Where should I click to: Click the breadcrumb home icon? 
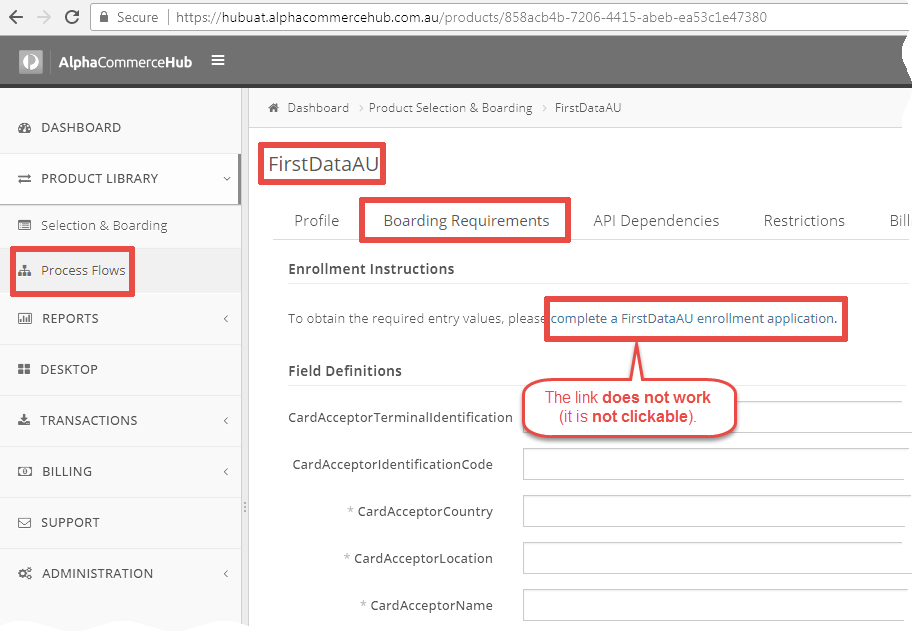tap(273, 108)
